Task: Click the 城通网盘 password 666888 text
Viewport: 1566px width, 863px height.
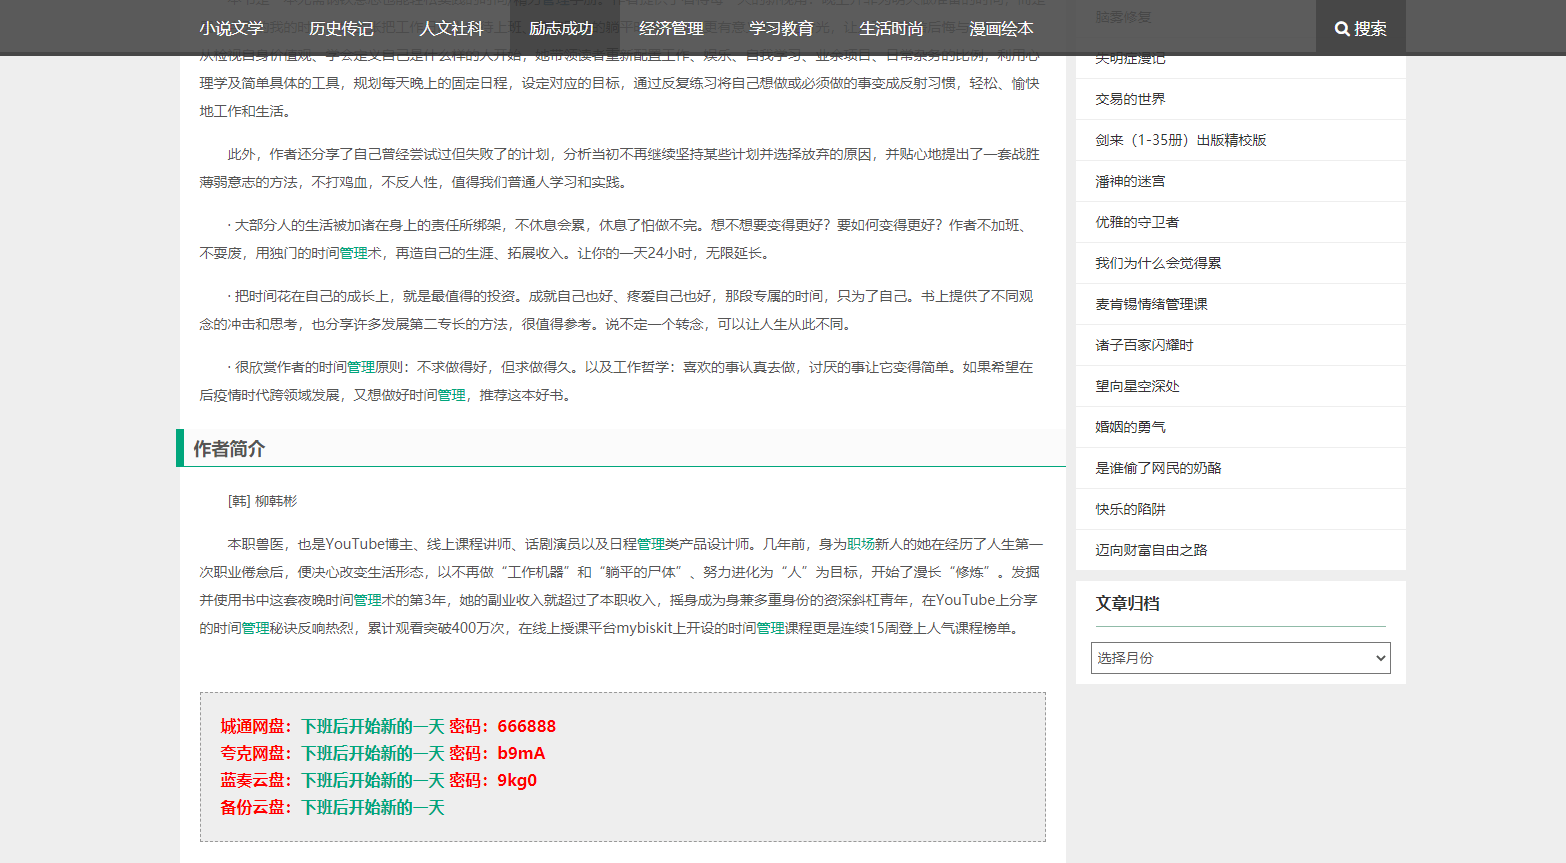Action: pos(527,726)
